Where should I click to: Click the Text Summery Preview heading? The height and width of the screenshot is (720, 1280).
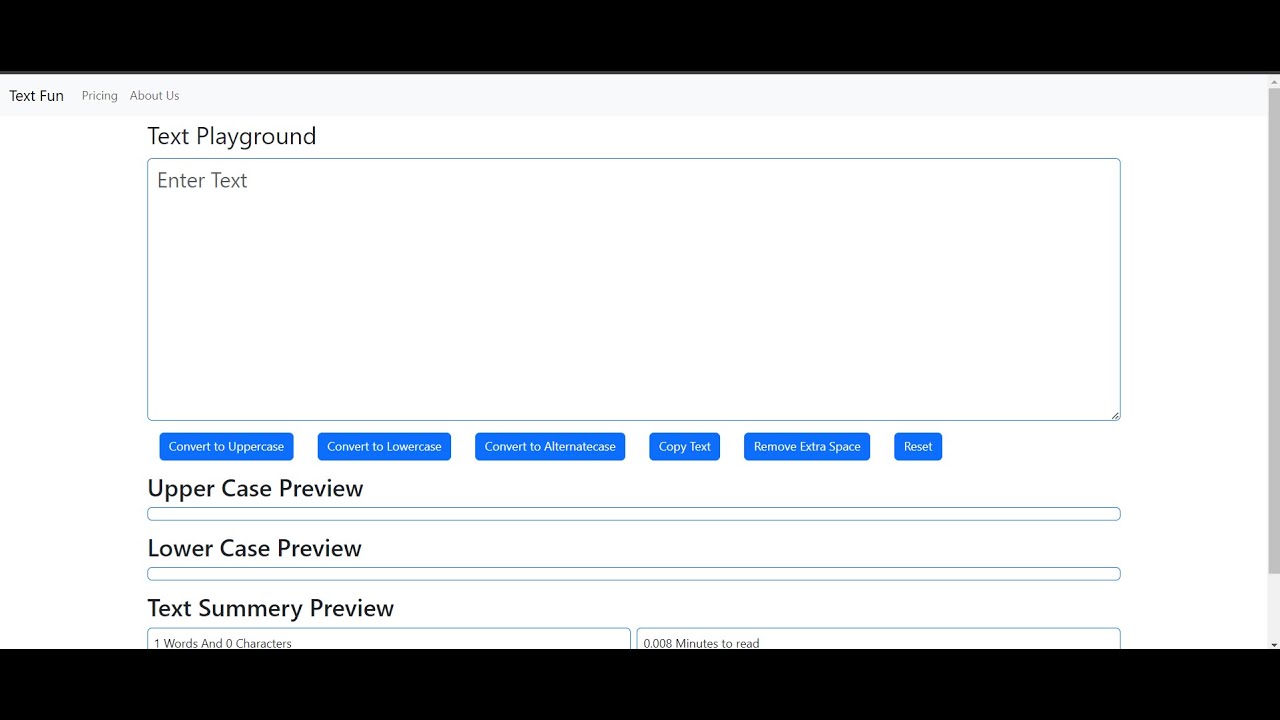point(271,608)
